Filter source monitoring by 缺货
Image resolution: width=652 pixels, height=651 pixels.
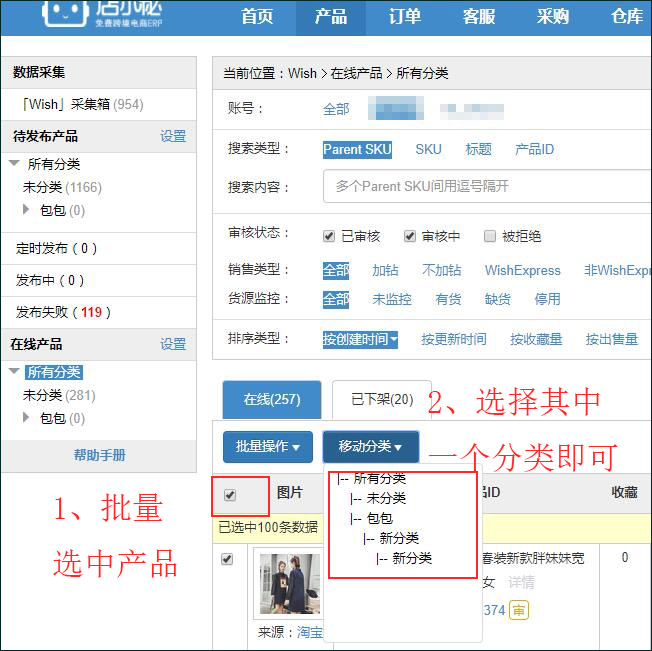pyautogui.click(x=498, y=299)
